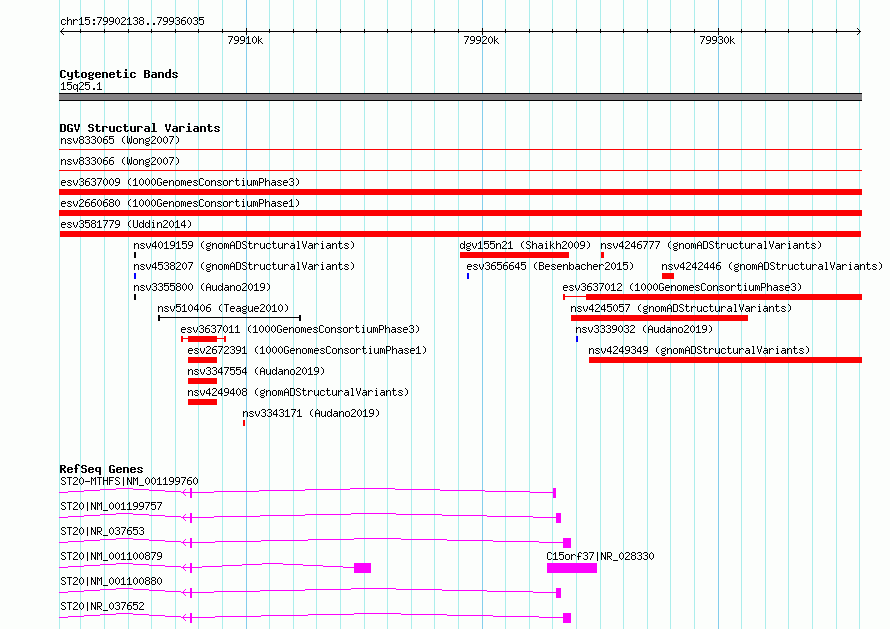
Task: Click the 15q25.1 band label
Action: tap(81, 86)
